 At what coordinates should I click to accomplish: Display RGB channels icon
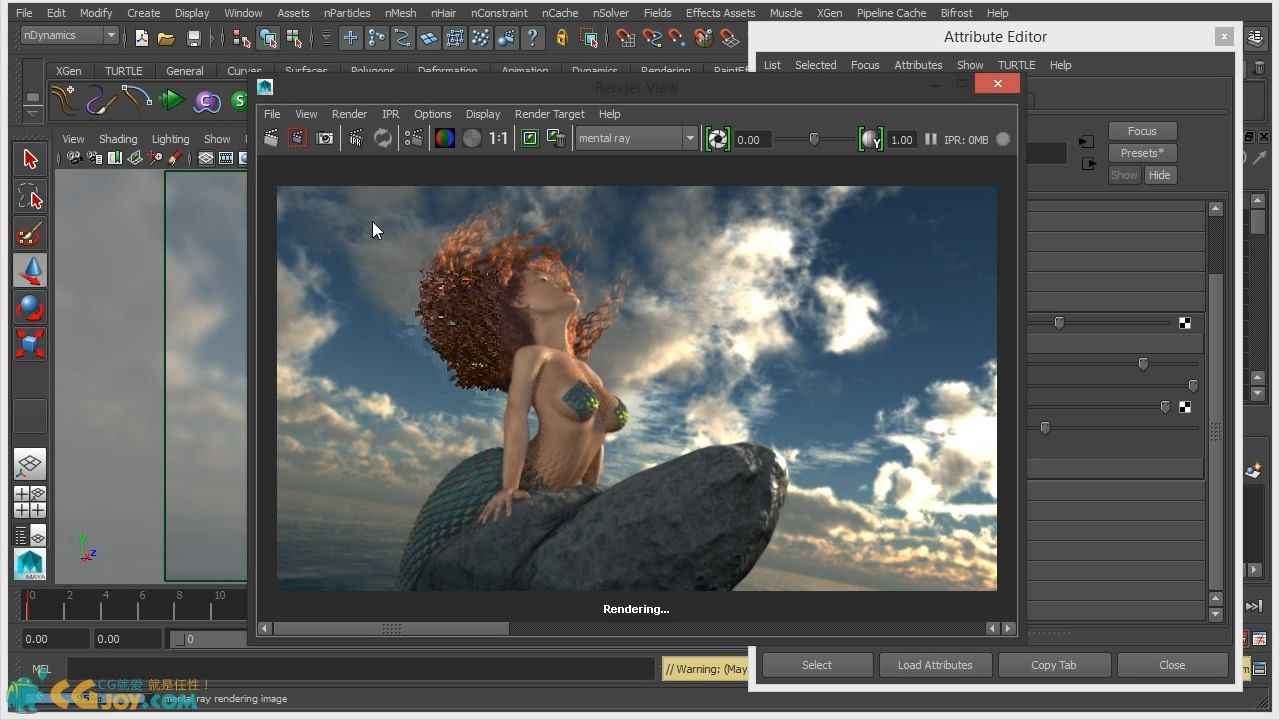click(445, 139)
